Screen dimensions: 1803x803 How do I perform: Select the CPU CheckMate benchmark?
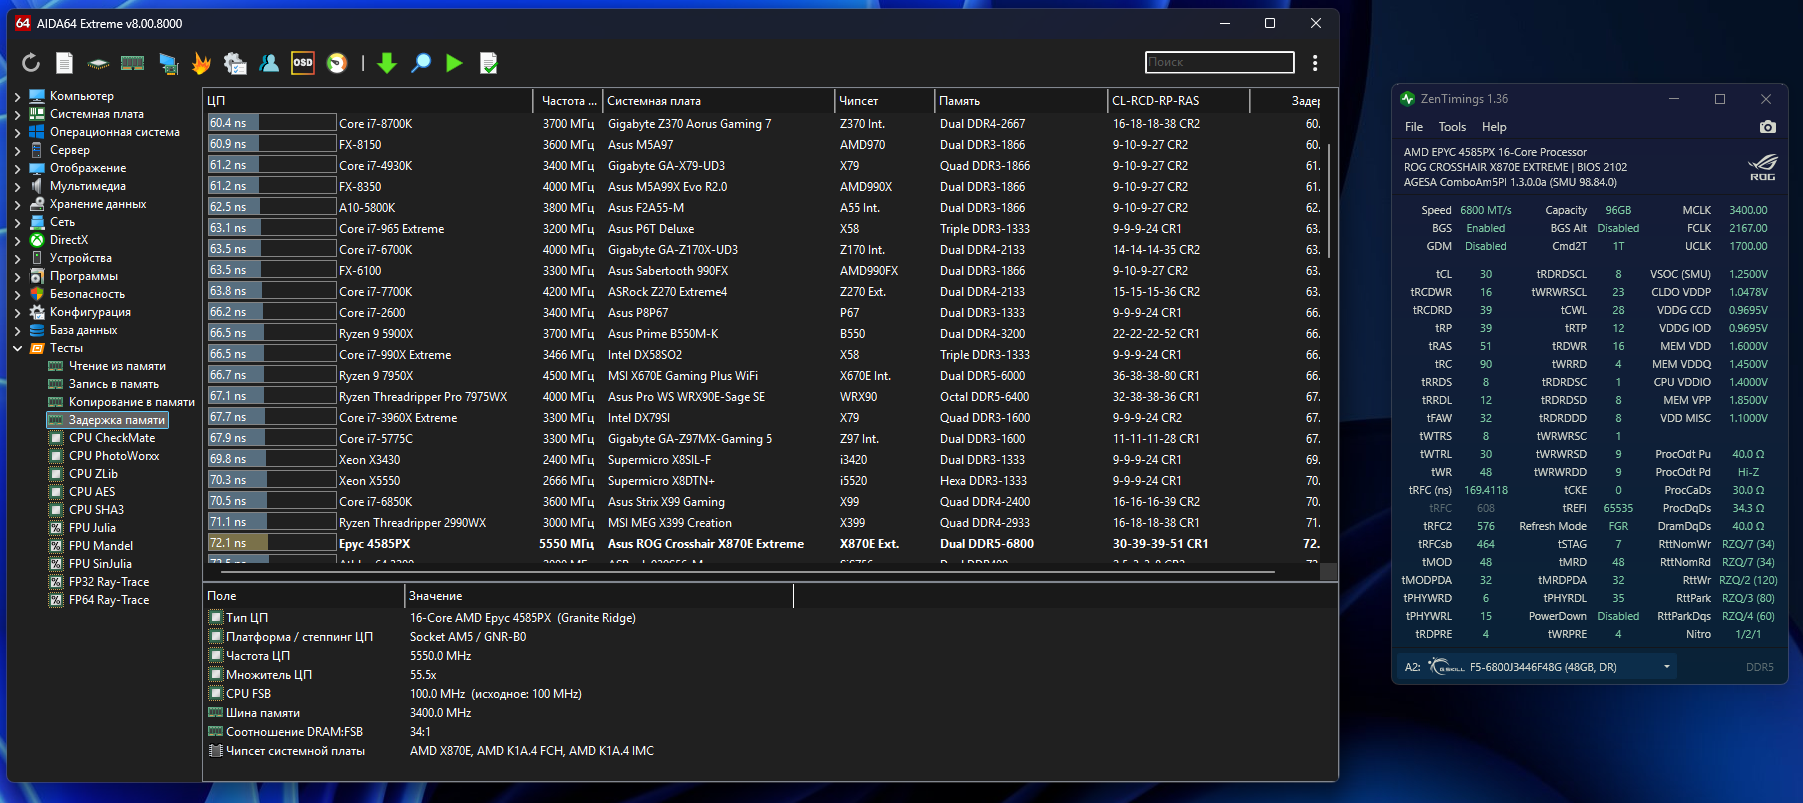pyautogui.click(x=112, y=438)
